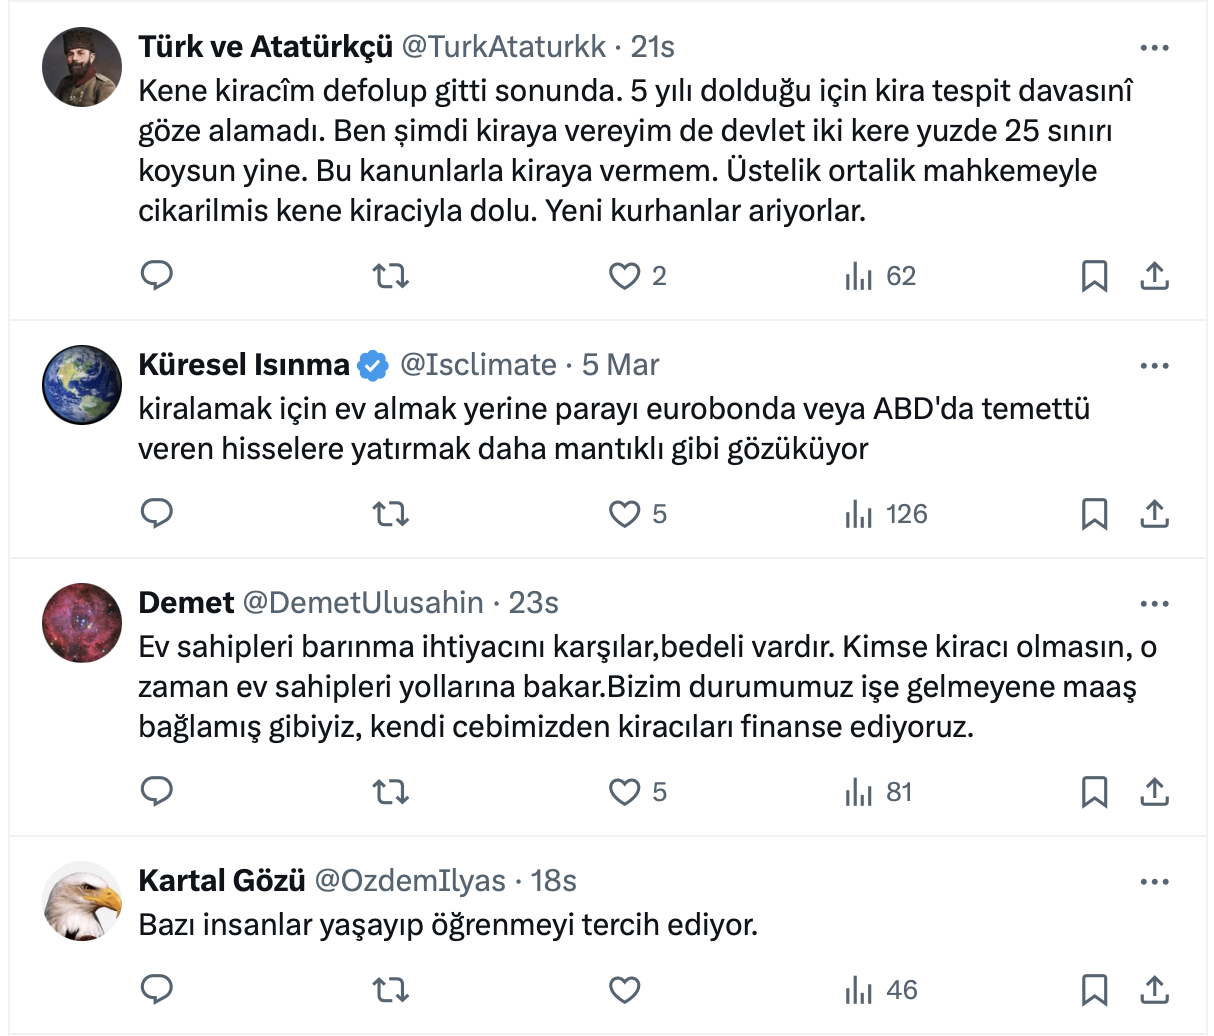Open the 5 Mar timestamp link

[620, 365]
